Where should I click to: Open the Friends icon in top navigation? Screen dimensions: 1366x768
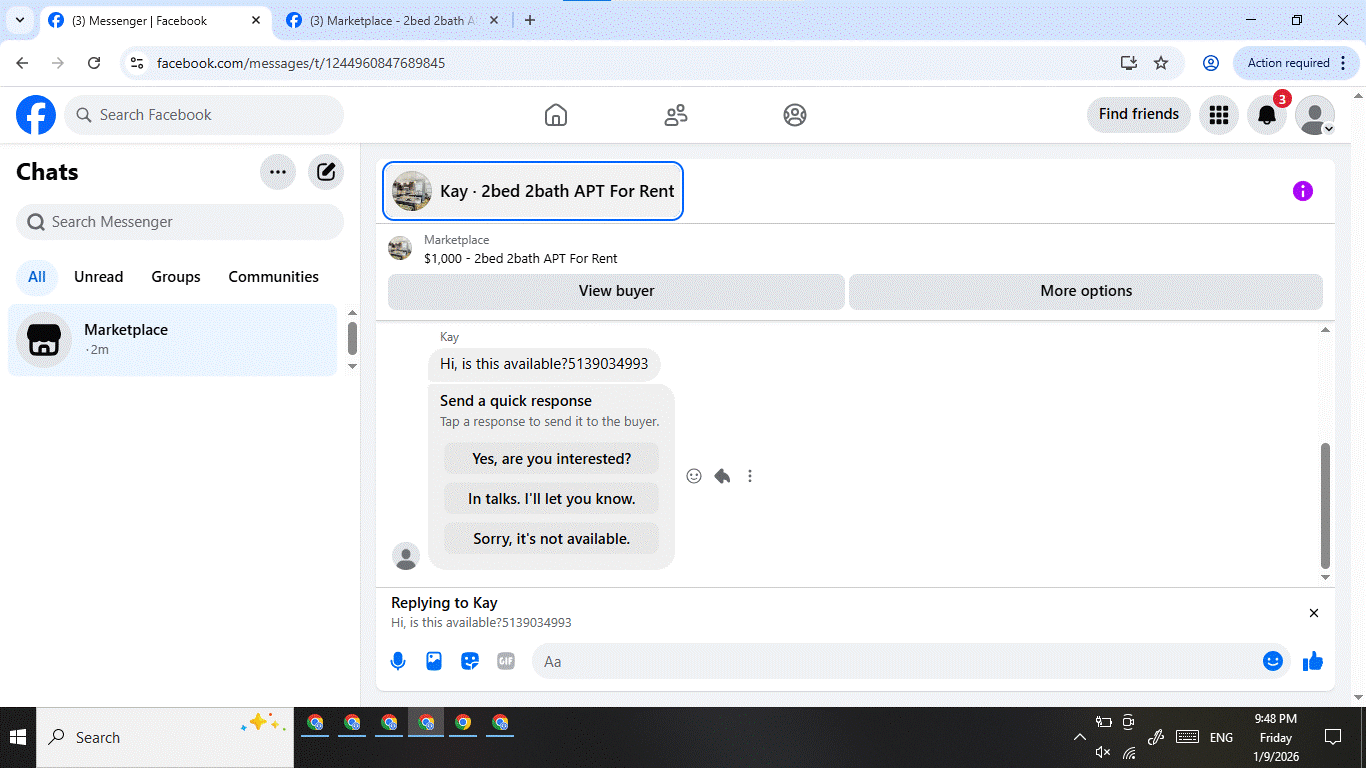tap(676, 115)
